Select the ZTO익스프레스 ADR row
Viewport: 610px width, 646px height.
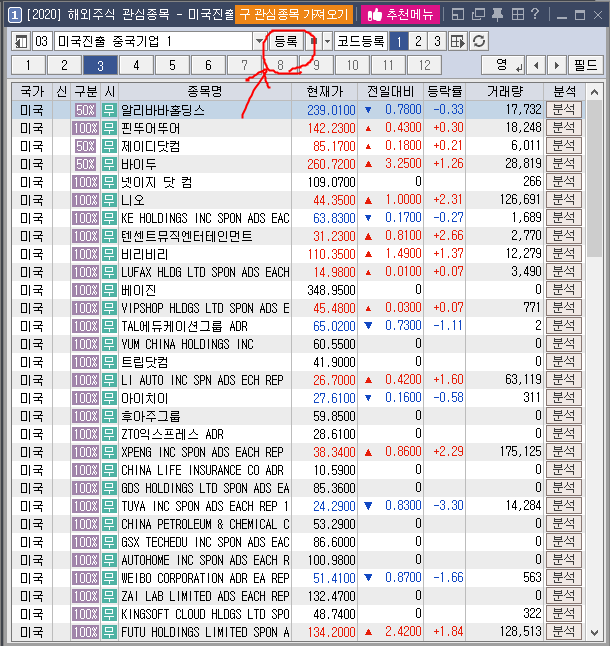pos(298,434)
